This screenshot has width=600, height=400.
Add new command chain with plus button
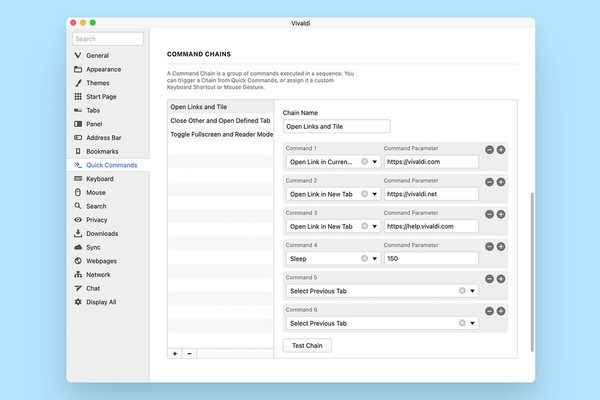(x=175, y=353)
